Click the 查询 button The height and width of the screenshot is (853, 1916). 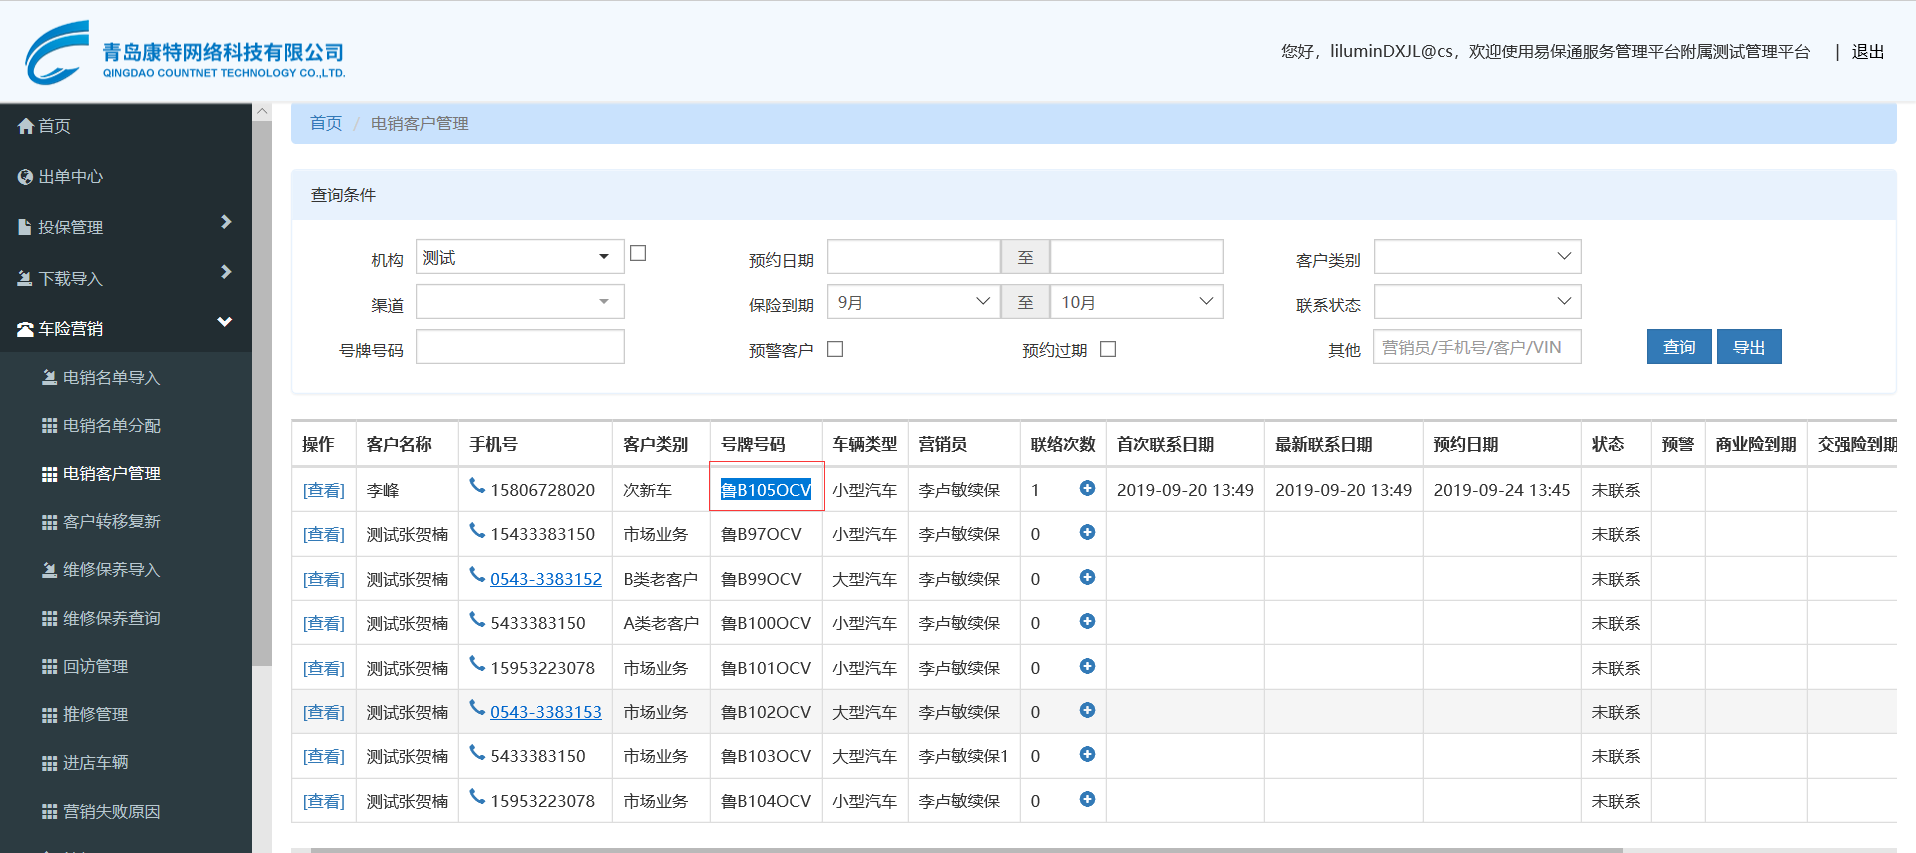point(1678,347)
